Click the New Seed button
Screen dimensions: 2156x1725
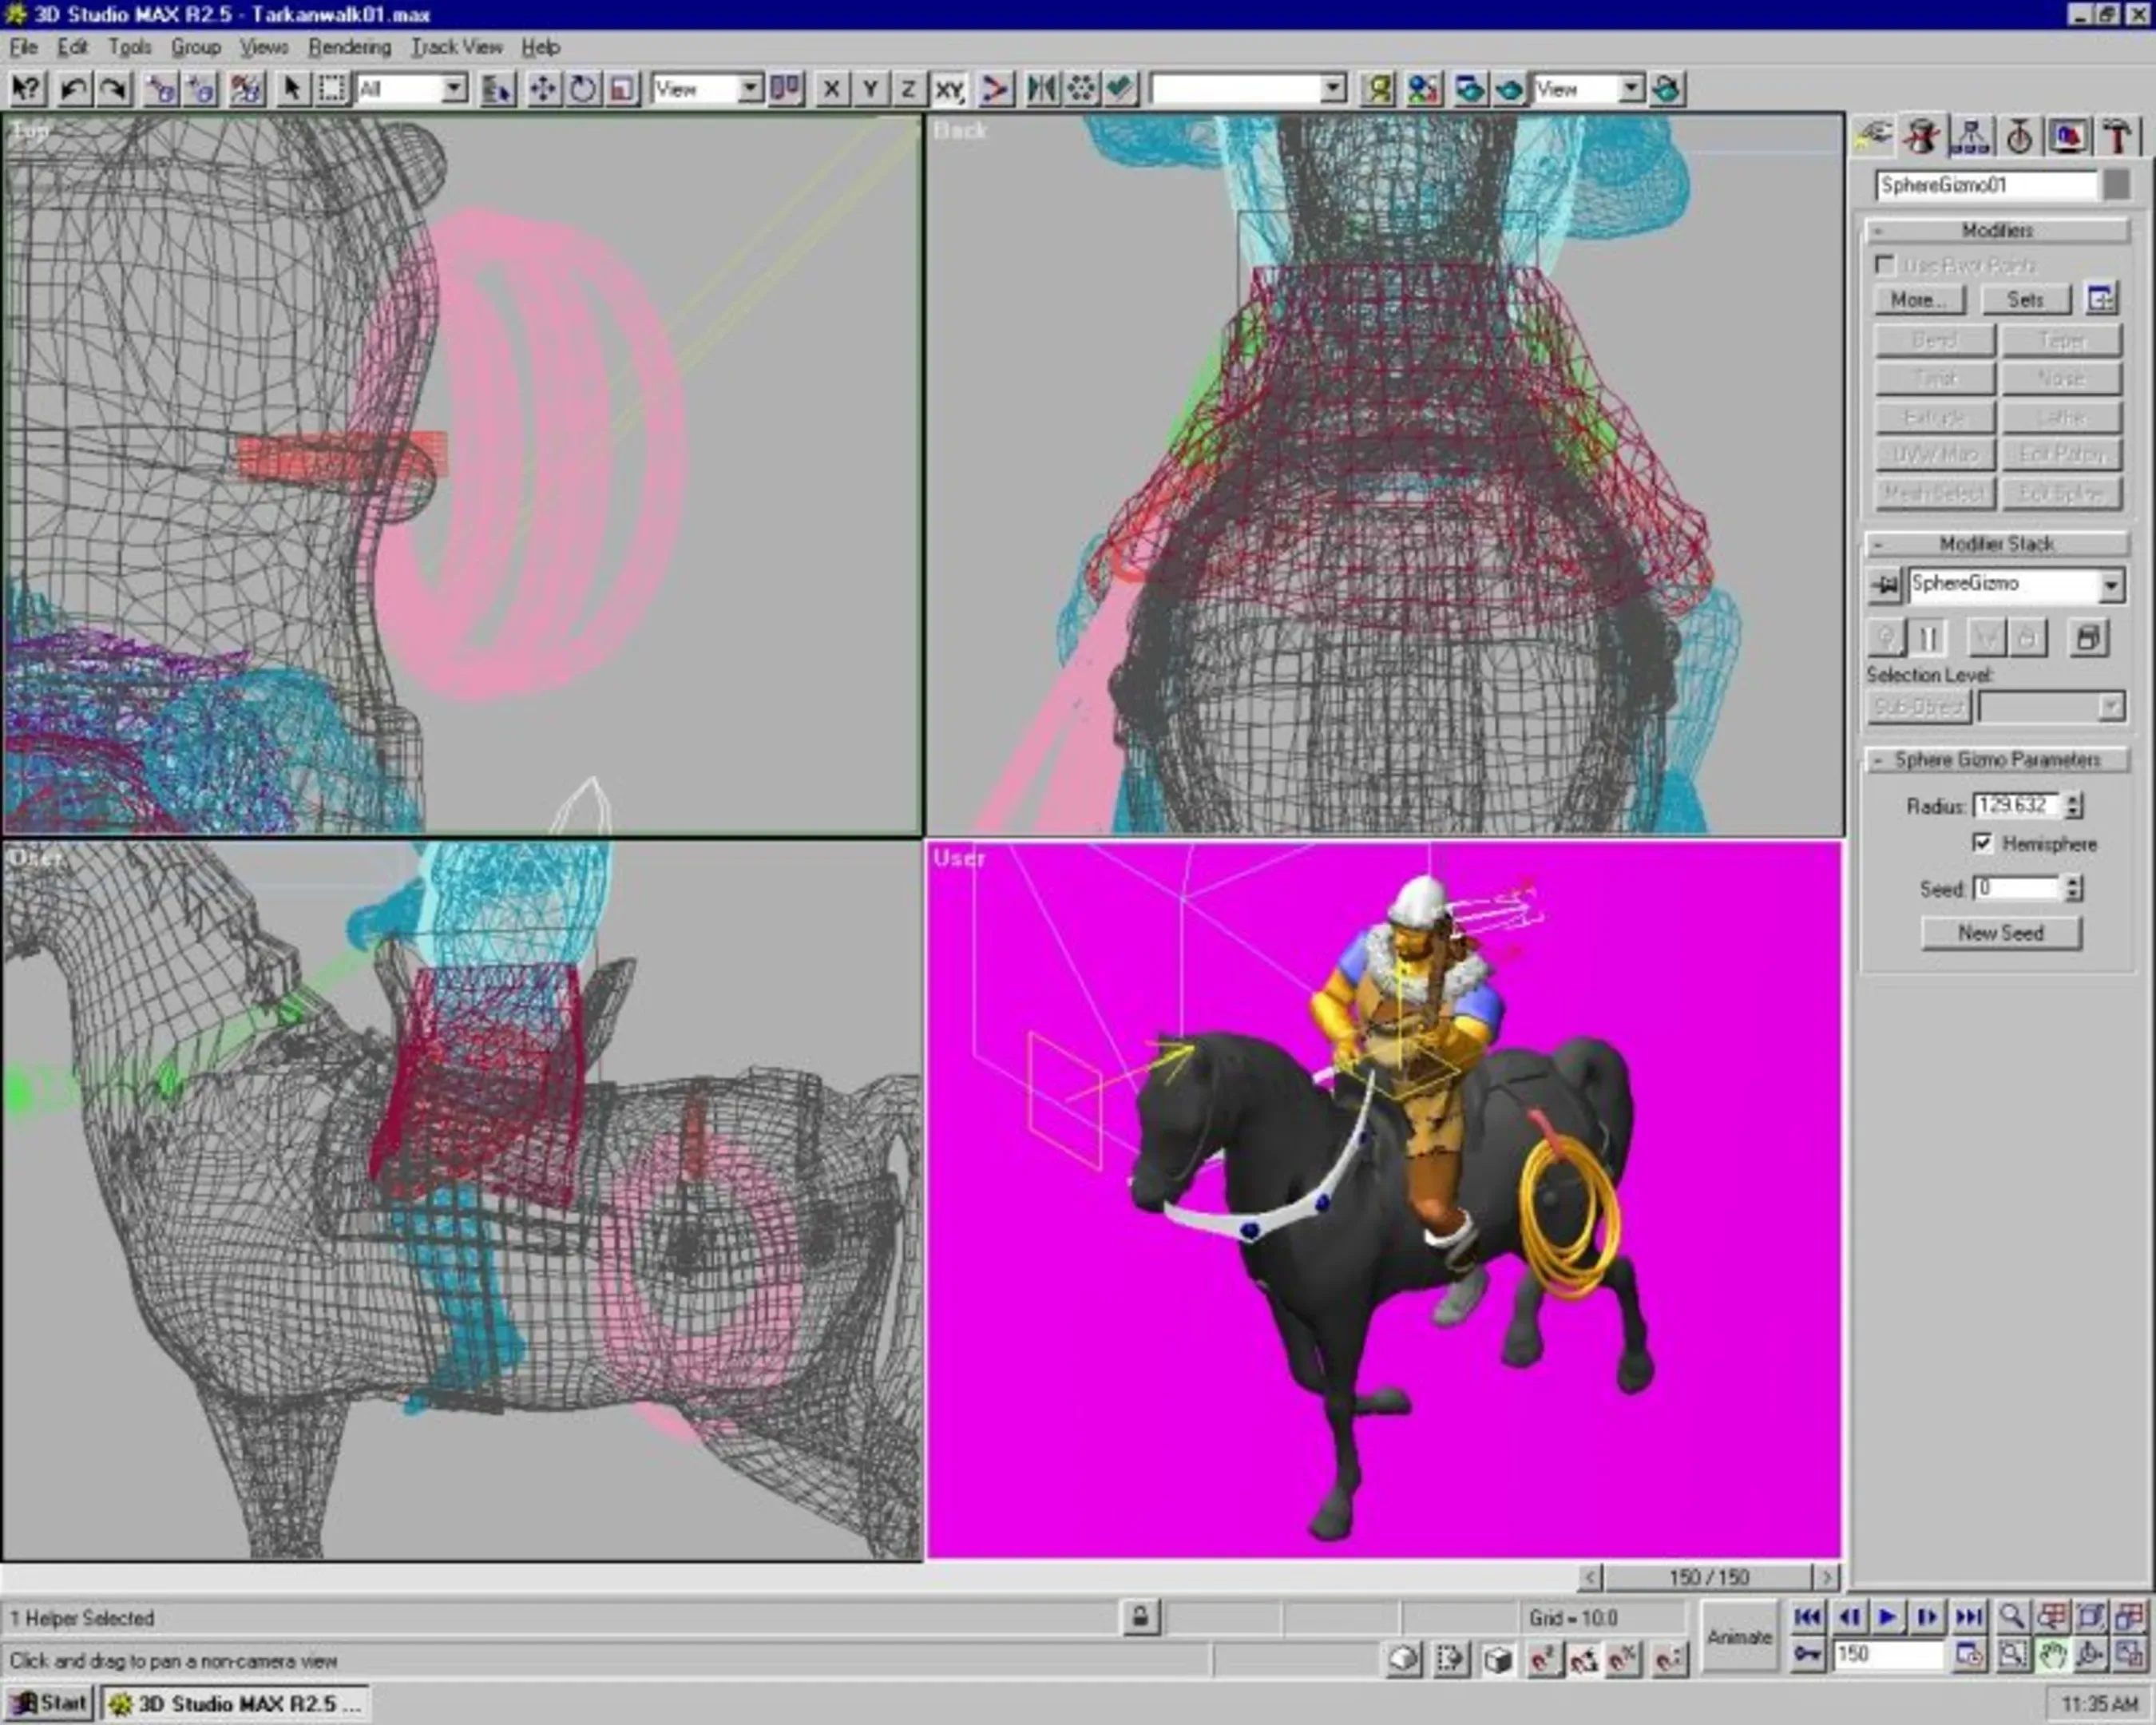tap(2000, 933)
